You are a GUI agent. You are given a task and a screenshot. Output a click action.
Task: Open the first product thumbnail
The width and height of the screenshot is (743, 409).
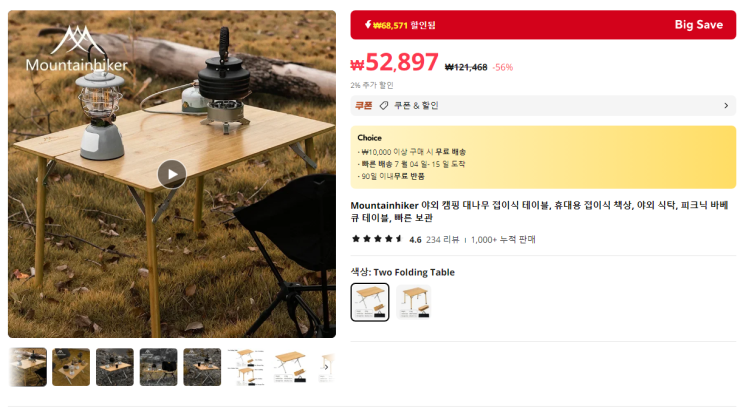27,367
